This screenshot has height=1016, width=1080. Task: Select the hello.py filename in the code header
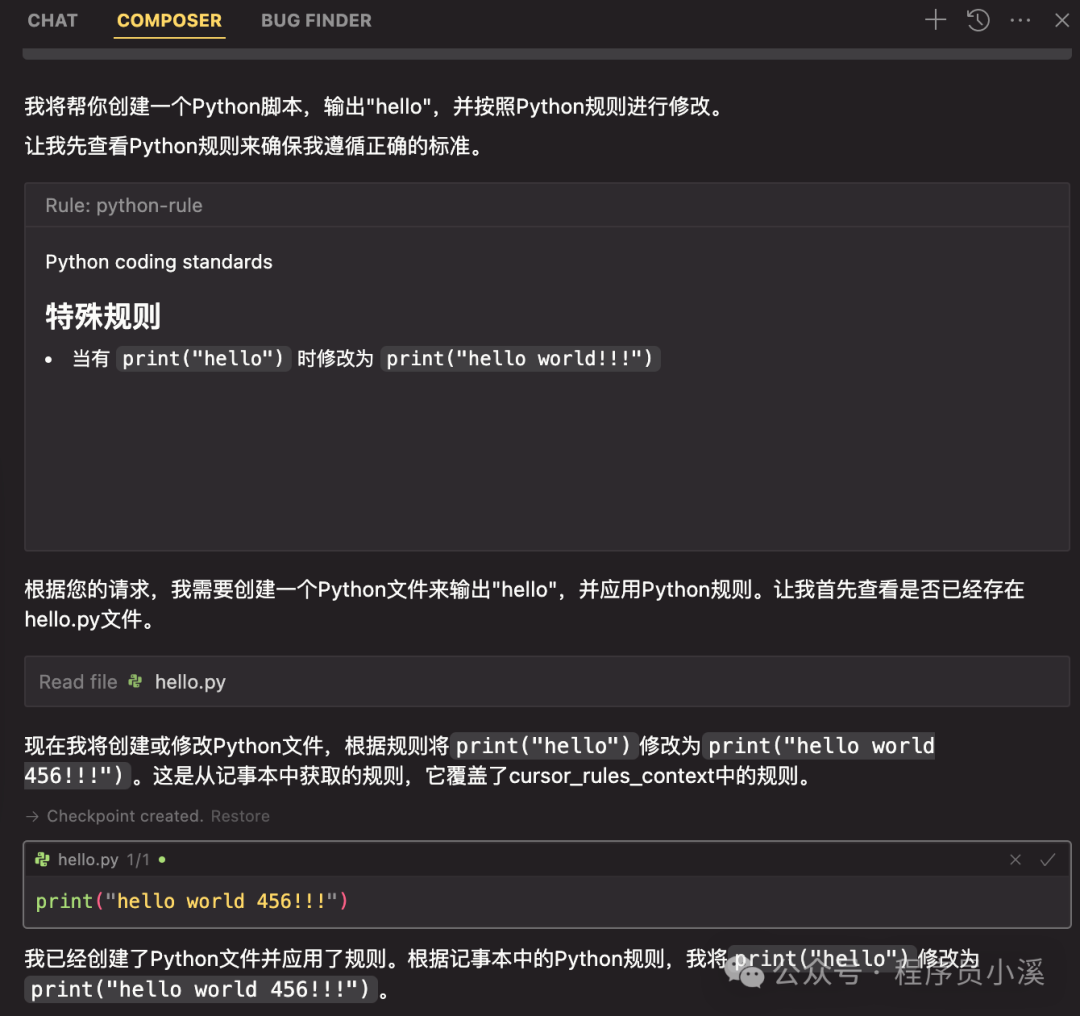pos(86,859)
